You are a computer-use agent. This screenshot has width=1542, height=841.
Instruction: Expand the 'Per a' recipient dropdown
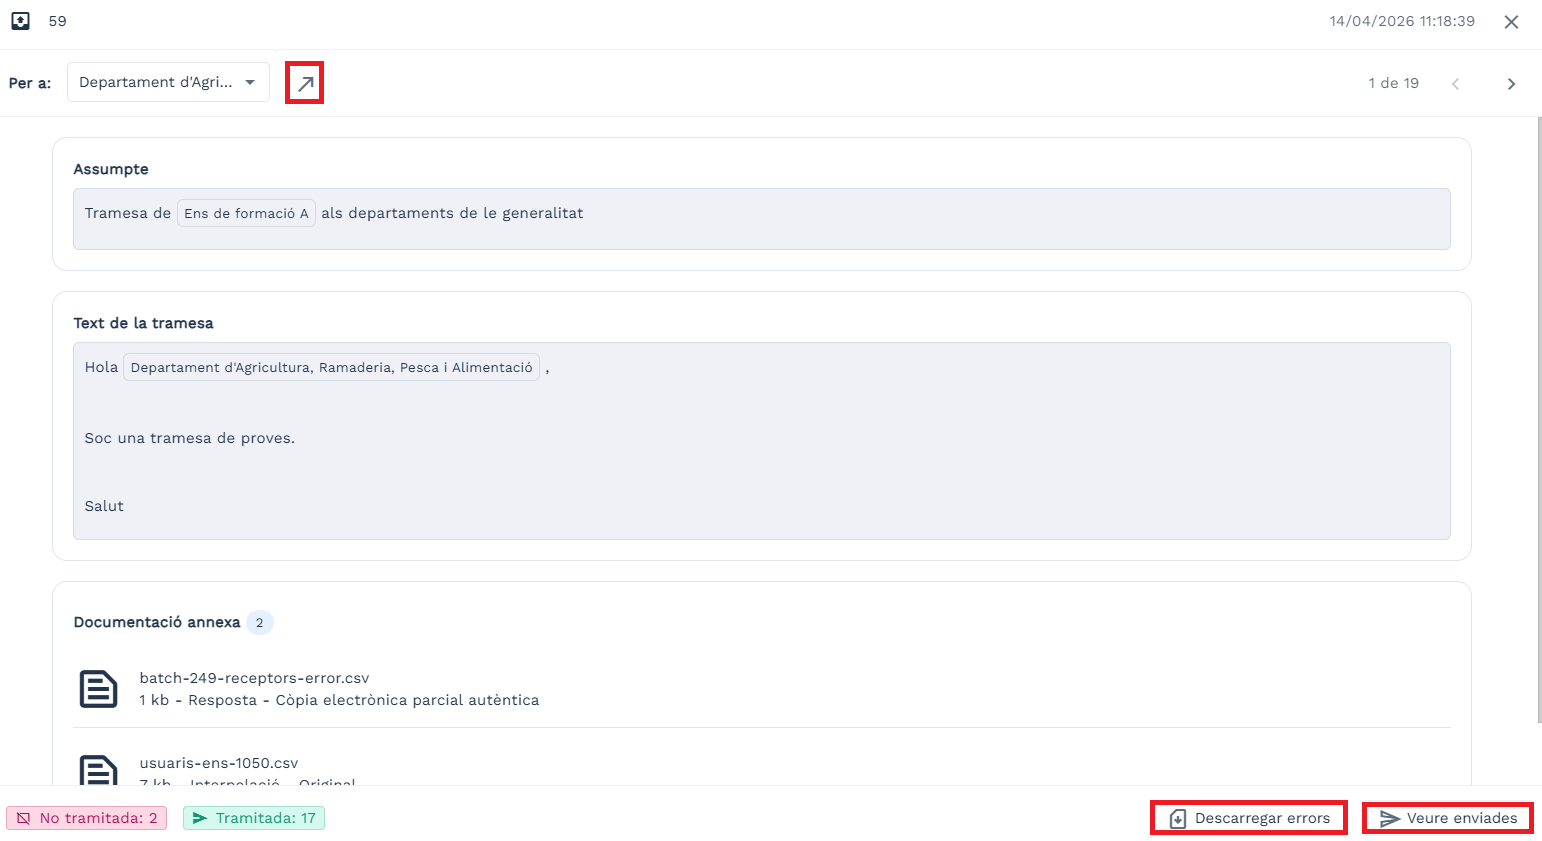(x=168, y=82)
